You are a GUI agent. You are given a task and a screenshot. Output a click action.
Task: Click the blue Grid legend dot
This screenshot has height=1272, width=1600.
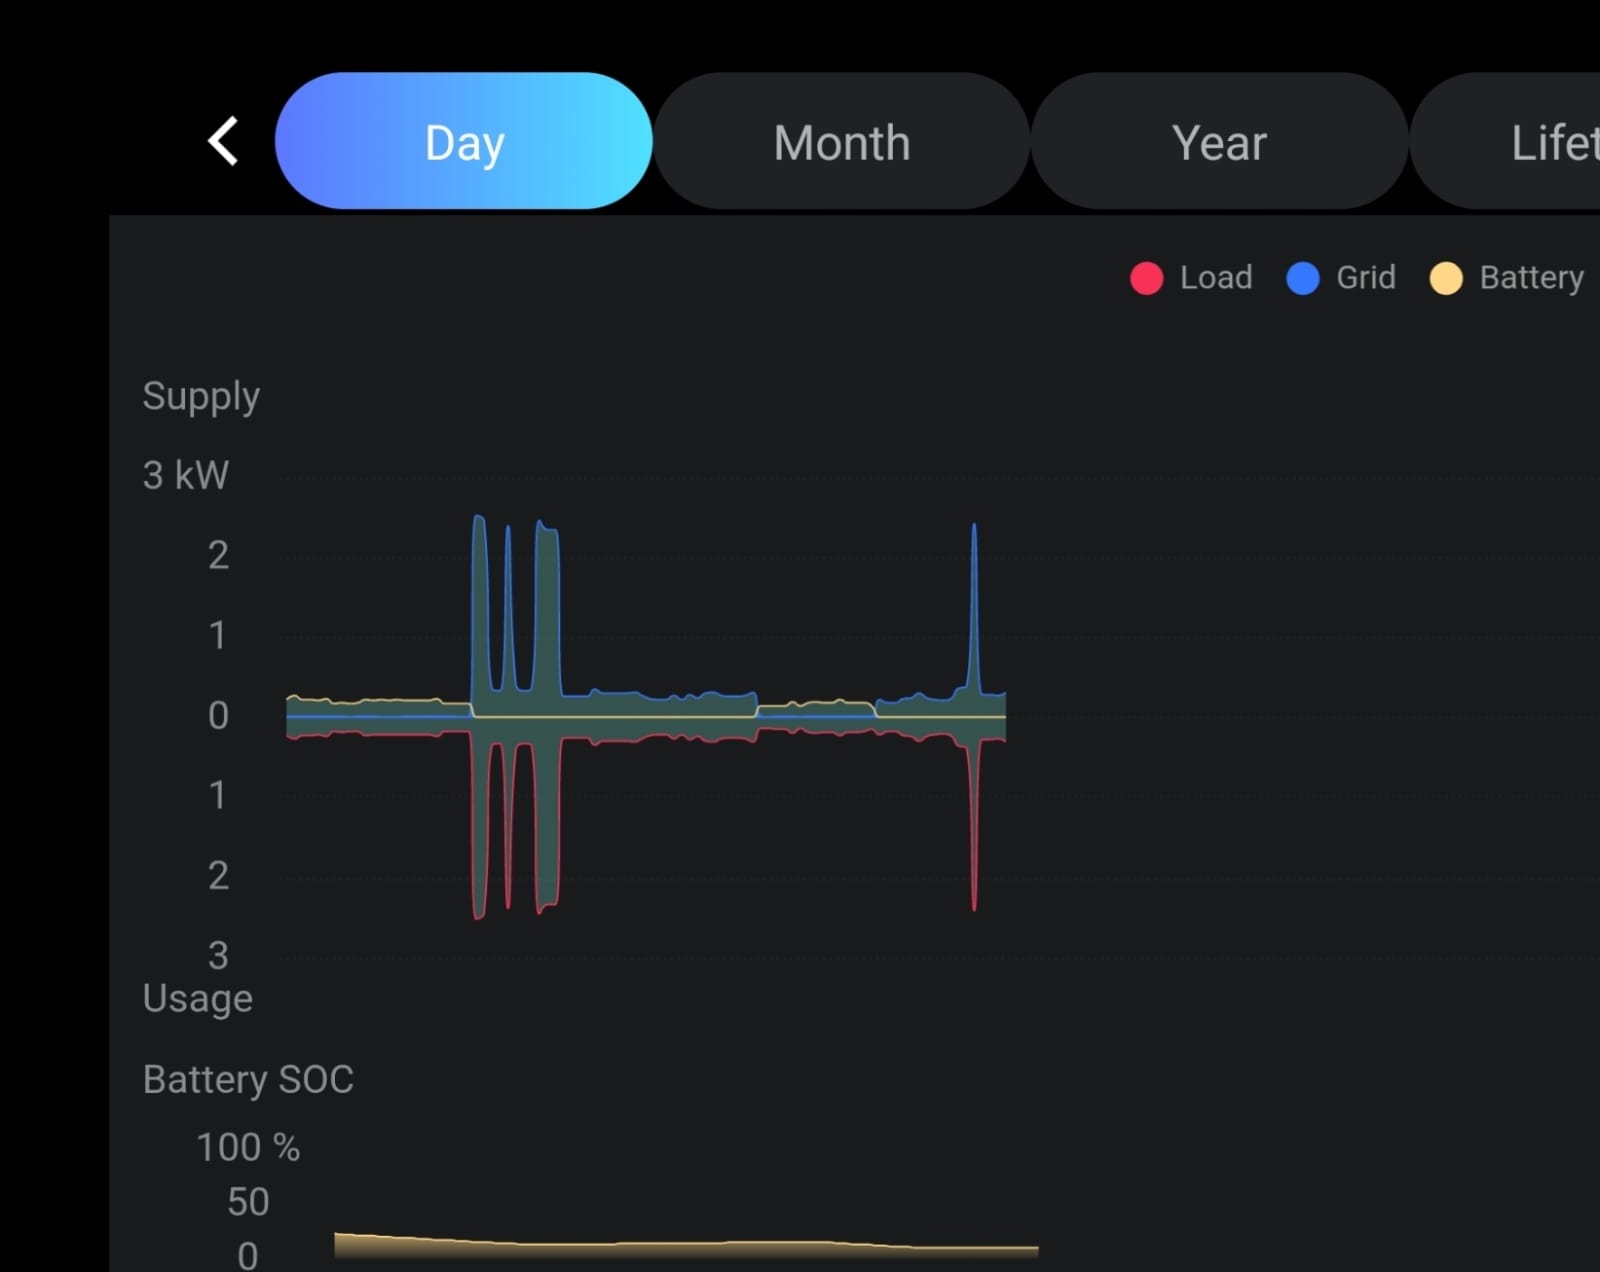click(1302, 278)
